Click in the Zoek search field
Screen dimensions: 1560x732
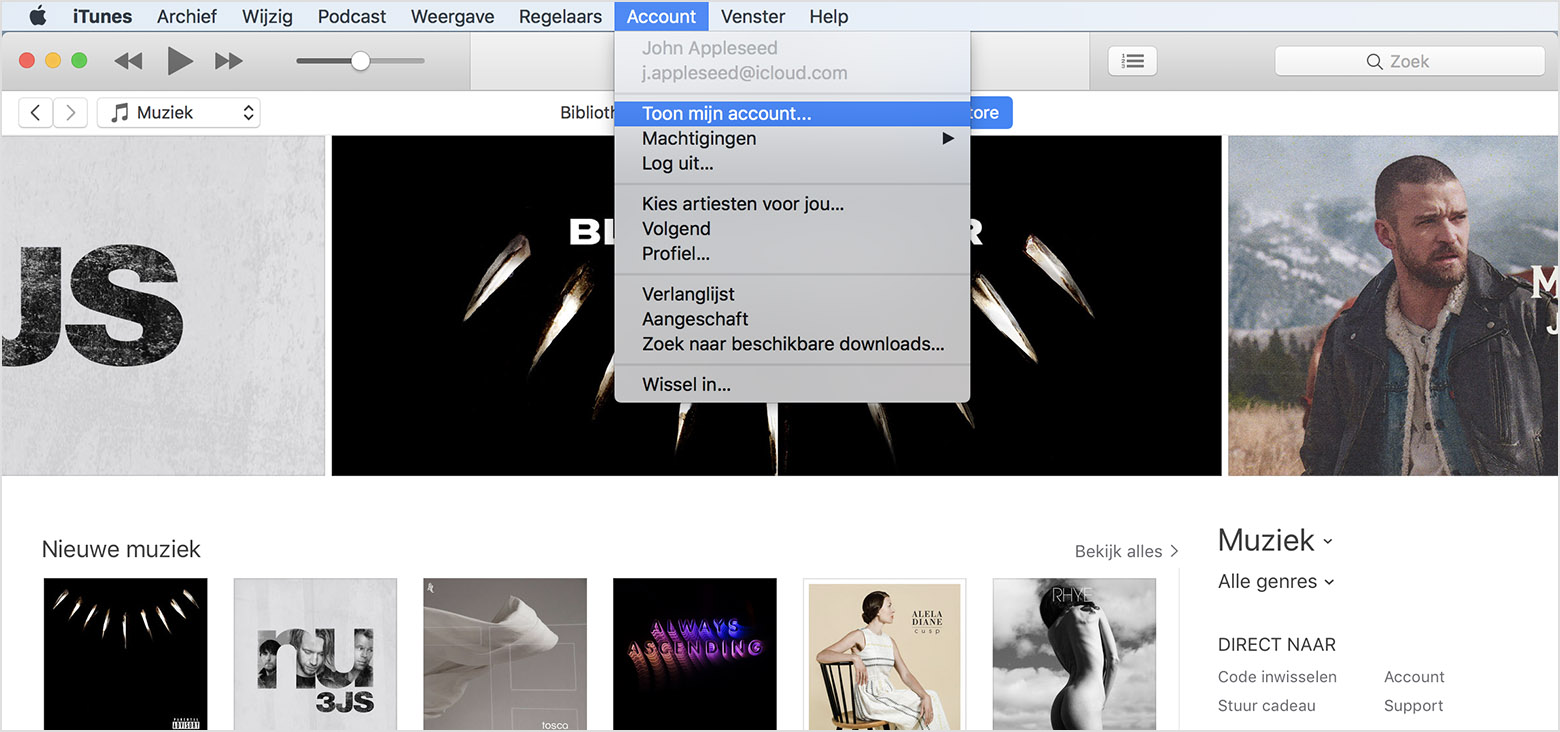point(1410,61)
